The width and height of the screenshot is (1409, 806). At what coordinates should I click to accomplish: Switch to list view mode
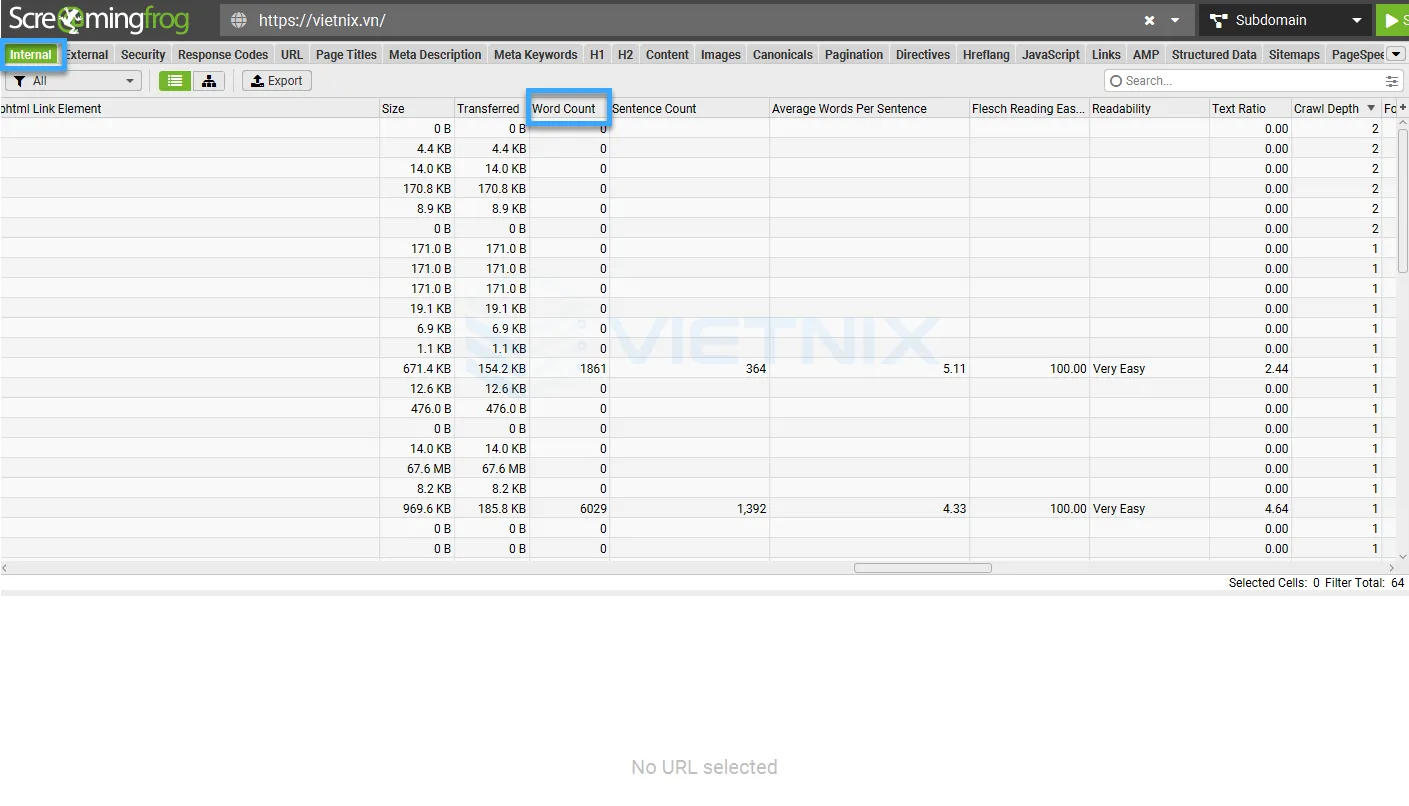pos(175,81)
